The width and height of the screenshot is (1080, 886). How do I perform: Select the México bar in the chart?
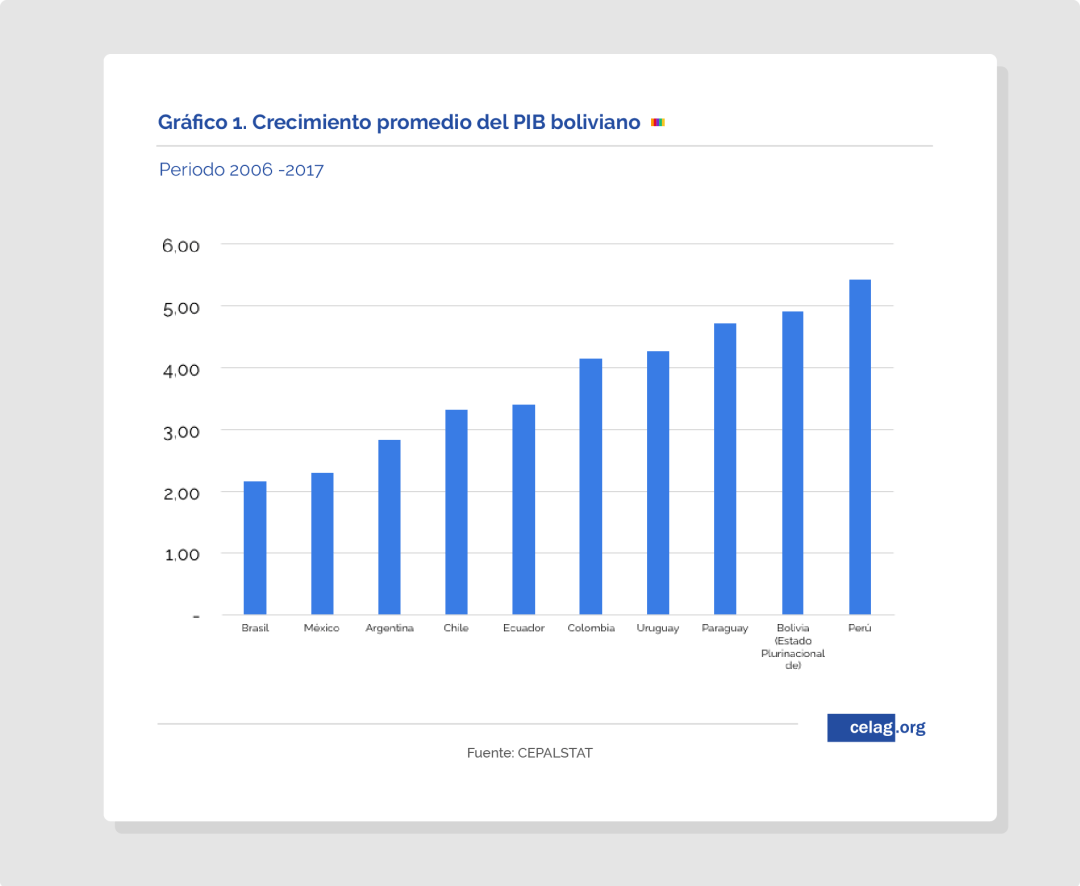click(322, 544)
